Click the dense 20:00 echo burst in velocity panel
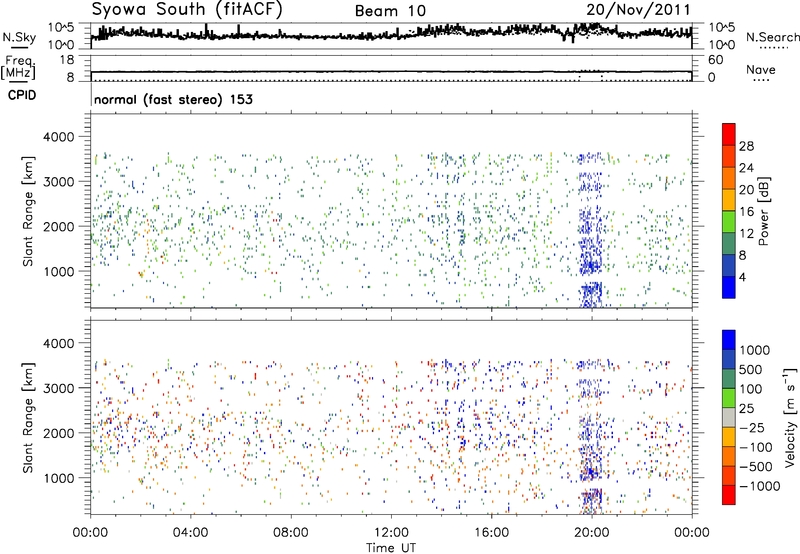Screen dimensions: 800x554 tap(591, 436)
